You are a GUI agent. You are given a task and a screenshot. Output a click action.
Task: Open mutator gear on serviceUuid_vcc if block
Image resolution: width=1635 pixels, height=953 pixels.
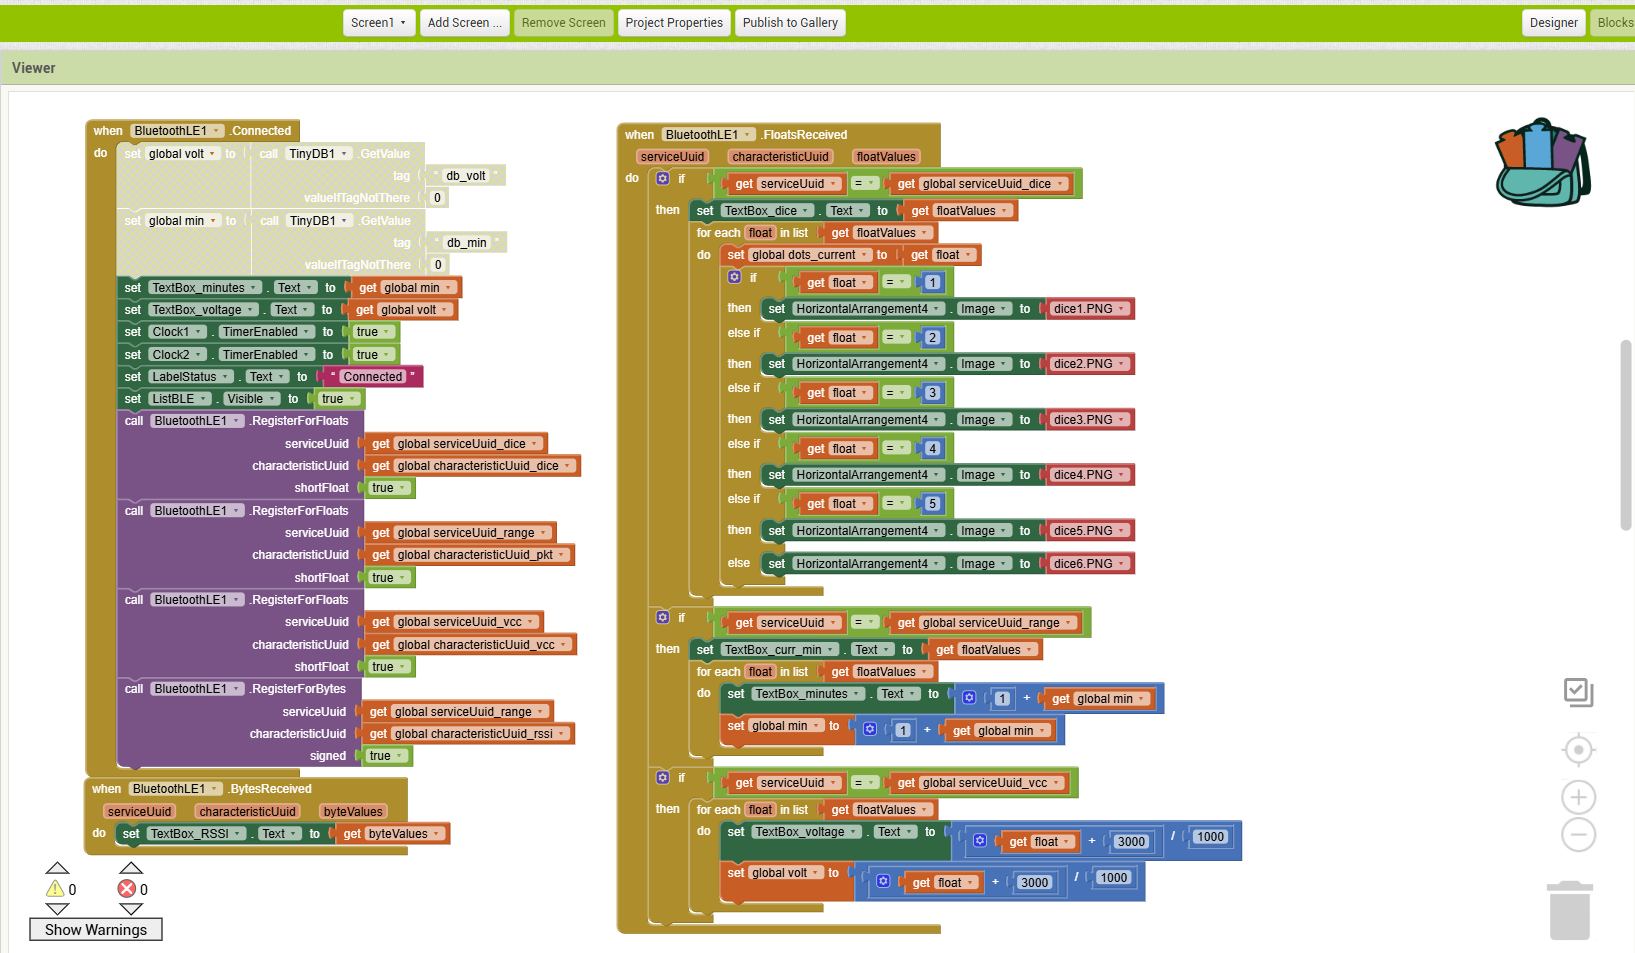[x=663, y=777]
